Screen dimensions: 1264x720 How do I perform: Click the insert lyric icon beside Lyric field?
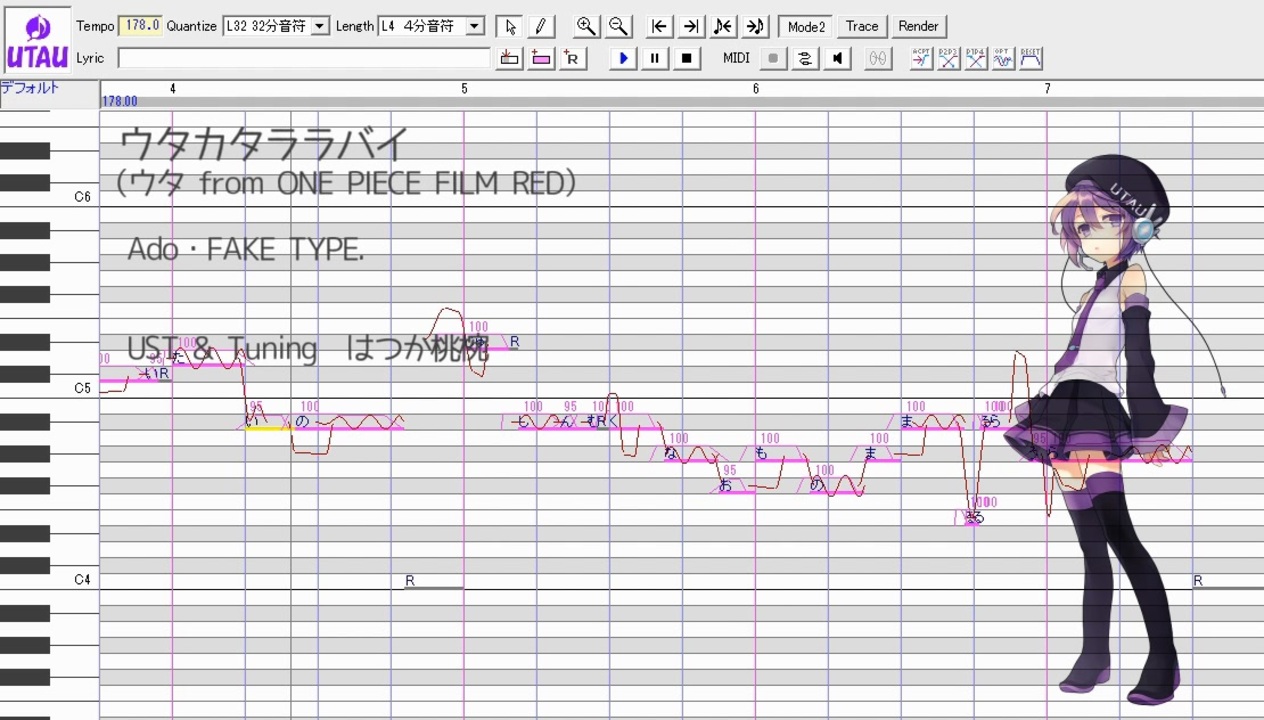click(x=509, y=58)
